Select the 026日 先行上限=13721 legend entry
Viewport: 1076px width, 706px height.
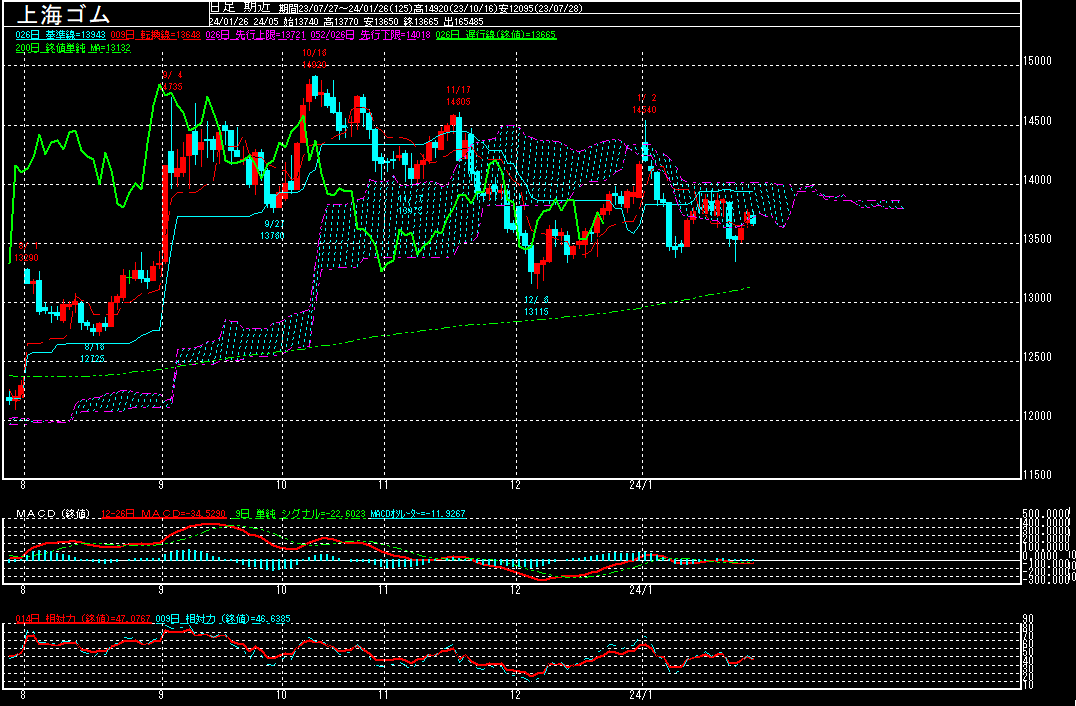257,34
